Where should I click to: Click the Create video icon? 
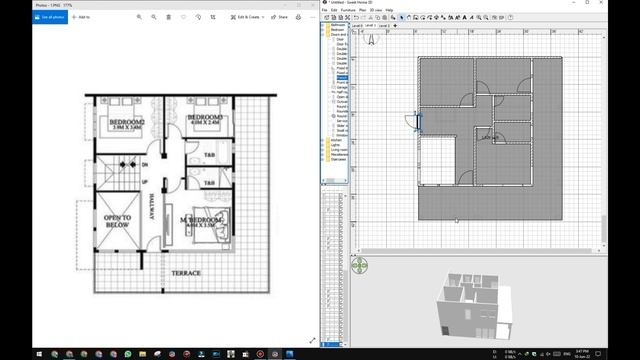(x=501, y=18)
